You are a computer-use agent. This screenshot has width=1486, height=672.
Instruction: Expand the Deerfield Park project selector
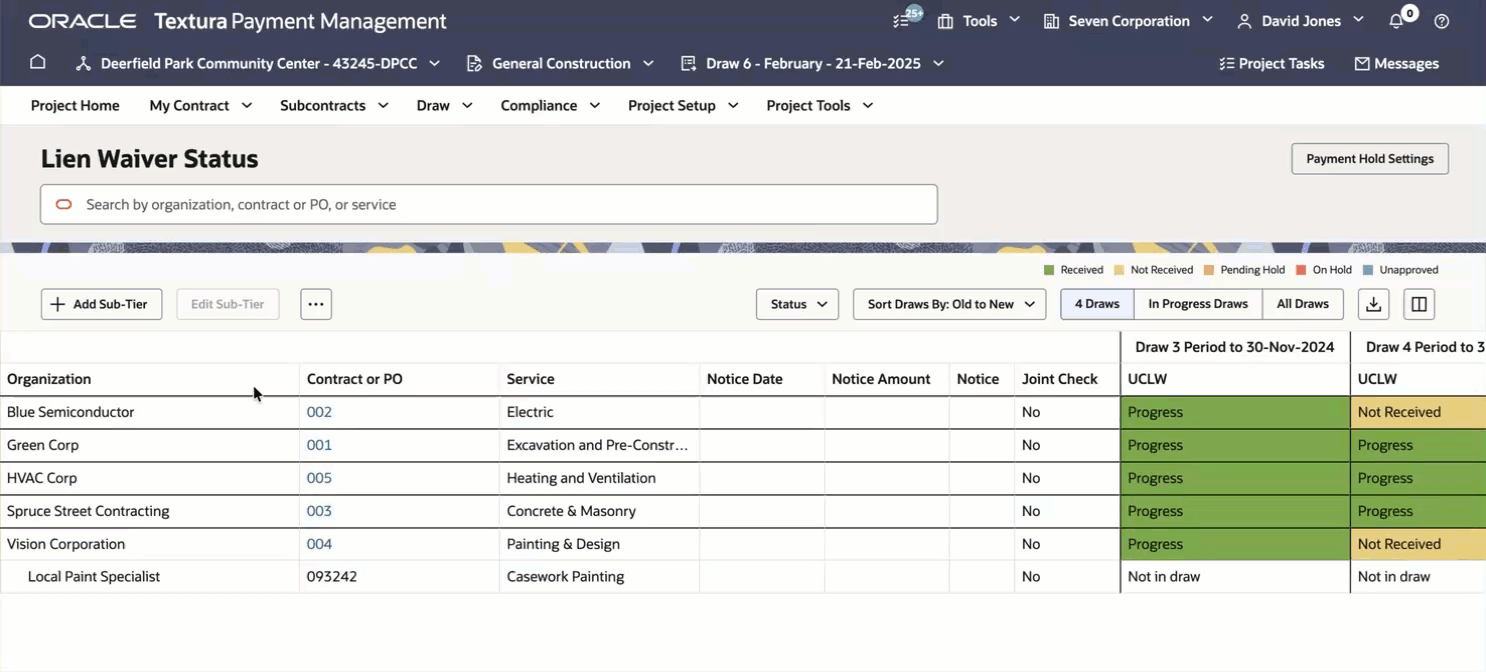pos(434,63)
